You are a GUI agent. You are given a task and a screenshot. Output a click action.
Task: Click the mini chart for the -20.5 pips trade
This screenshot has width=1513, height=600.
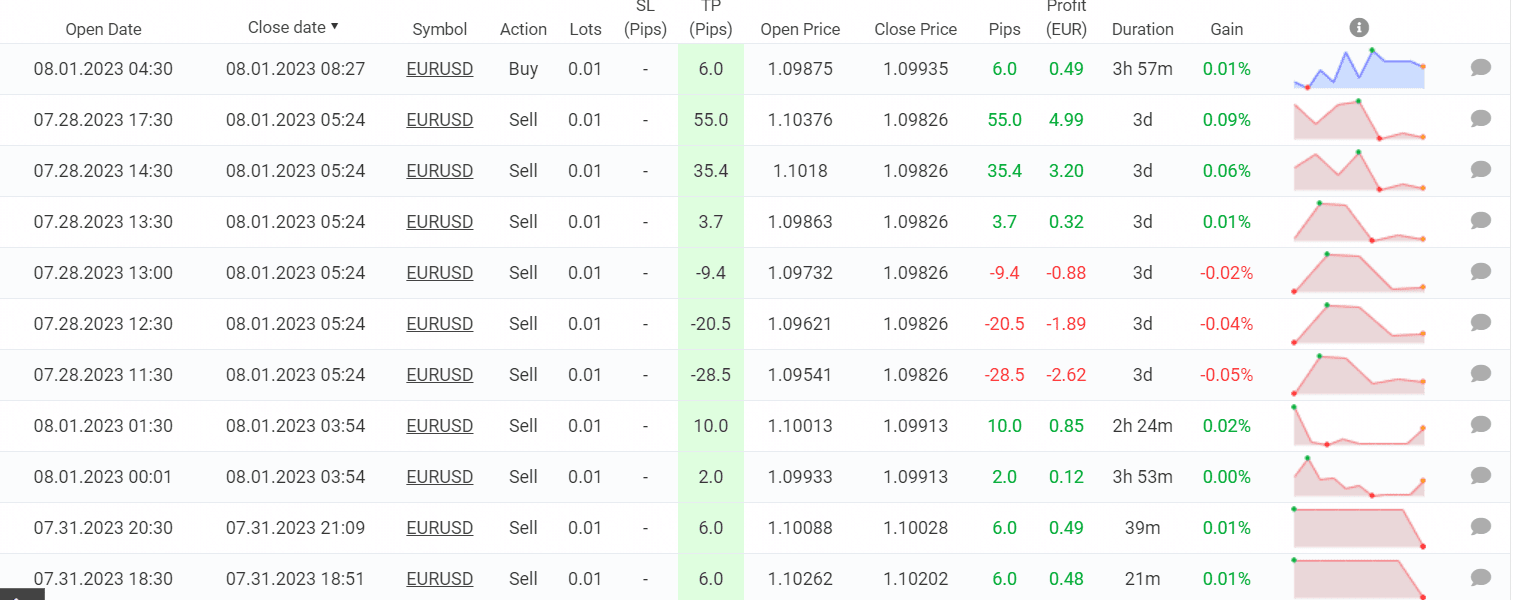click(x=1358, y=324)
